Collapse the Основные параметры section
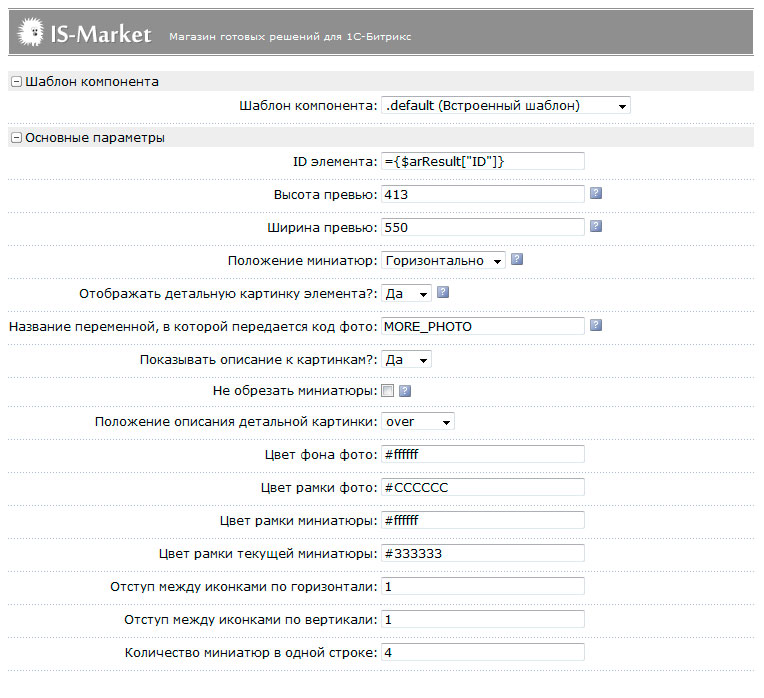This screenshot has height=698, width=764. click(x=16, y=138)
